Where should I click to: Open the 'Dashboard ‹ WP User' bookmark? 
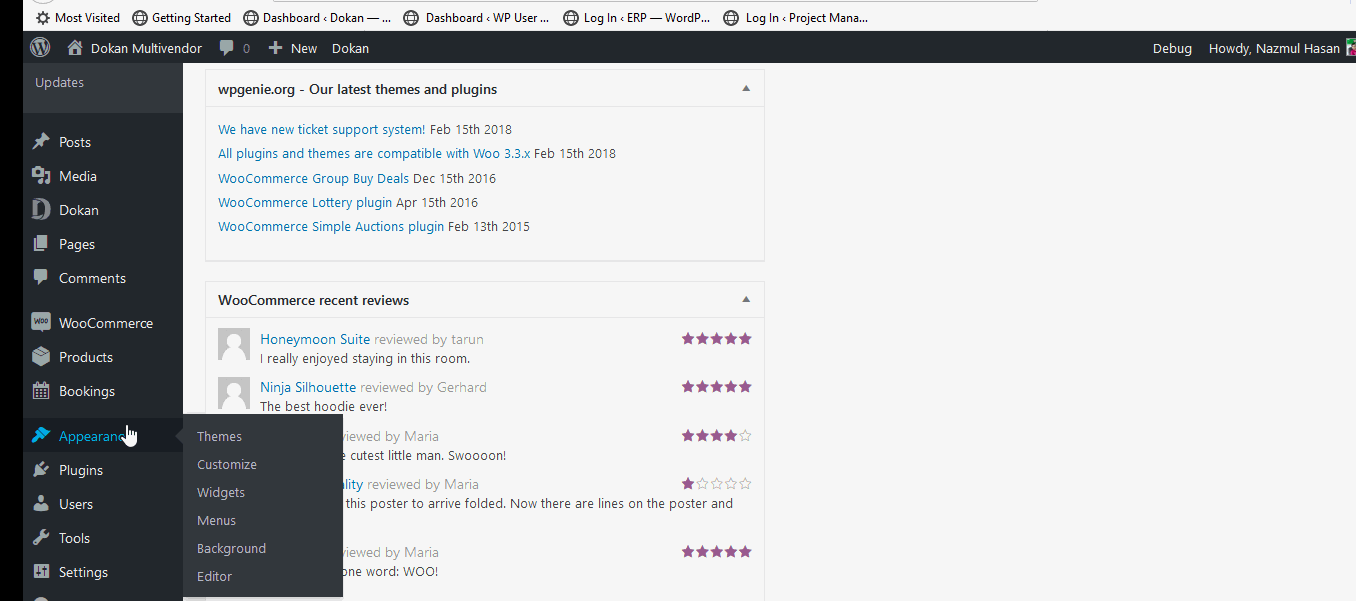[x=477, y=17]
